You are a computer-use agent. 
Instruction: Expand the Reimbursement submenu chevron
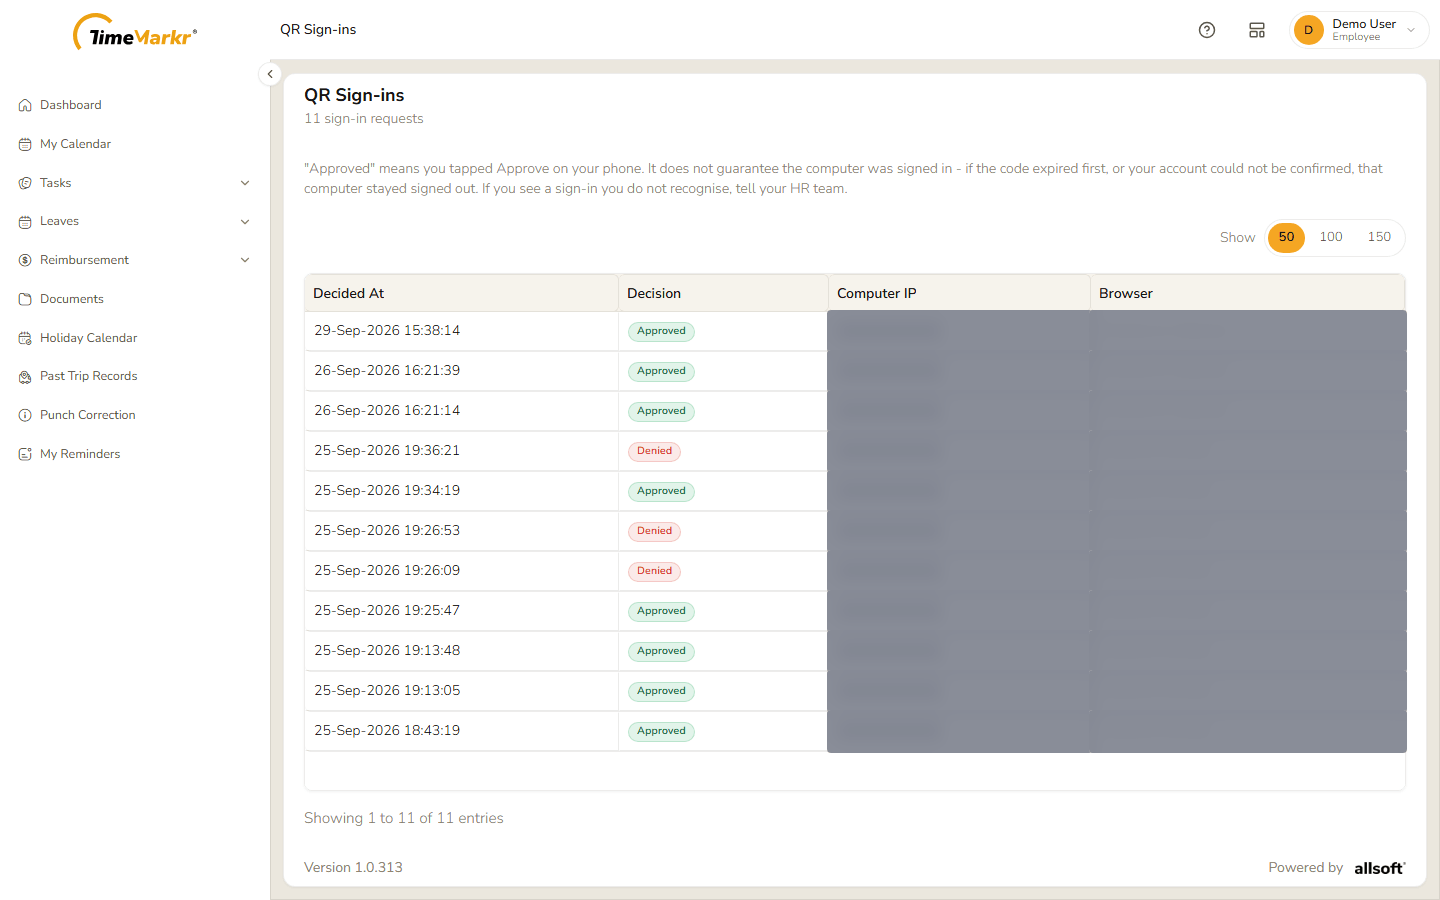click(245, 260)
